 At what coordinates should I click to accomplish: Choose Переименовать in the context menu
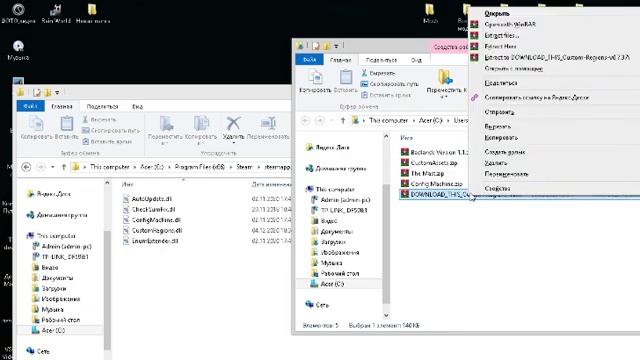click(x=506, y=174)
